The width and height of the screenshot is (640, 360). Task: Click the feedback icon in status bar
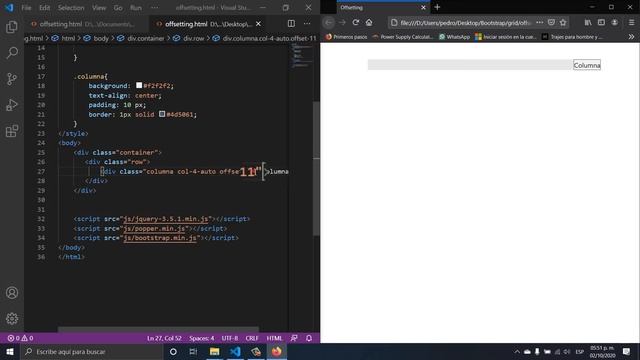point(294,338)
